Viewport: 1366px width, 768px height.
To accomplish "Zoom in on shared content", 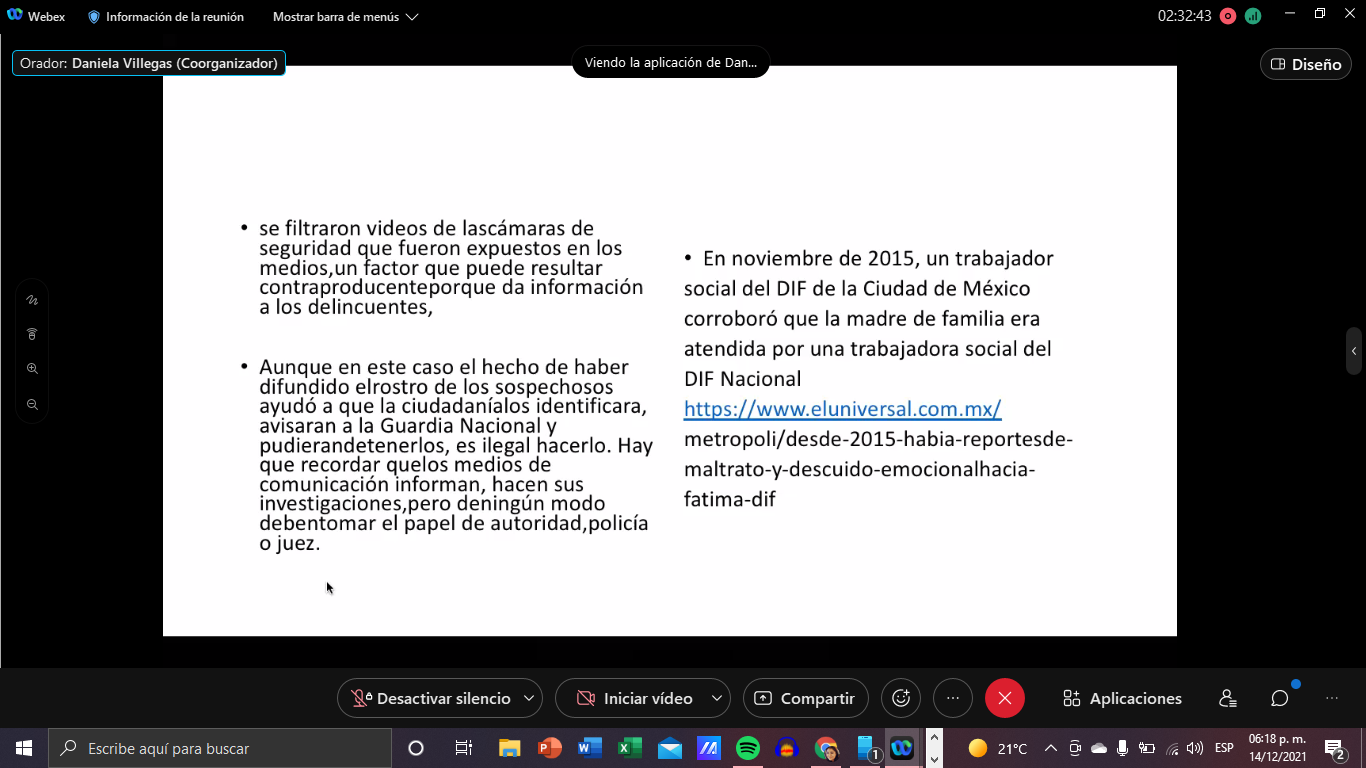I will 32,369.
